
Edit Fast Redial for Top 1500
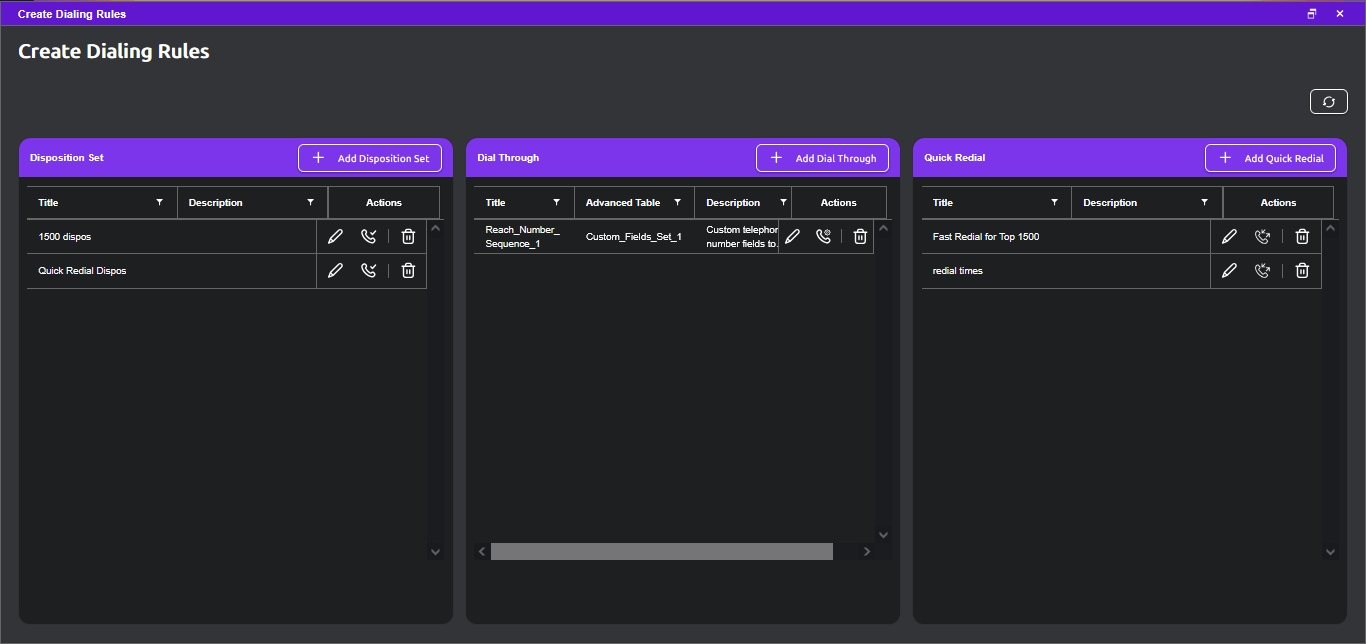coord(1230,237)
